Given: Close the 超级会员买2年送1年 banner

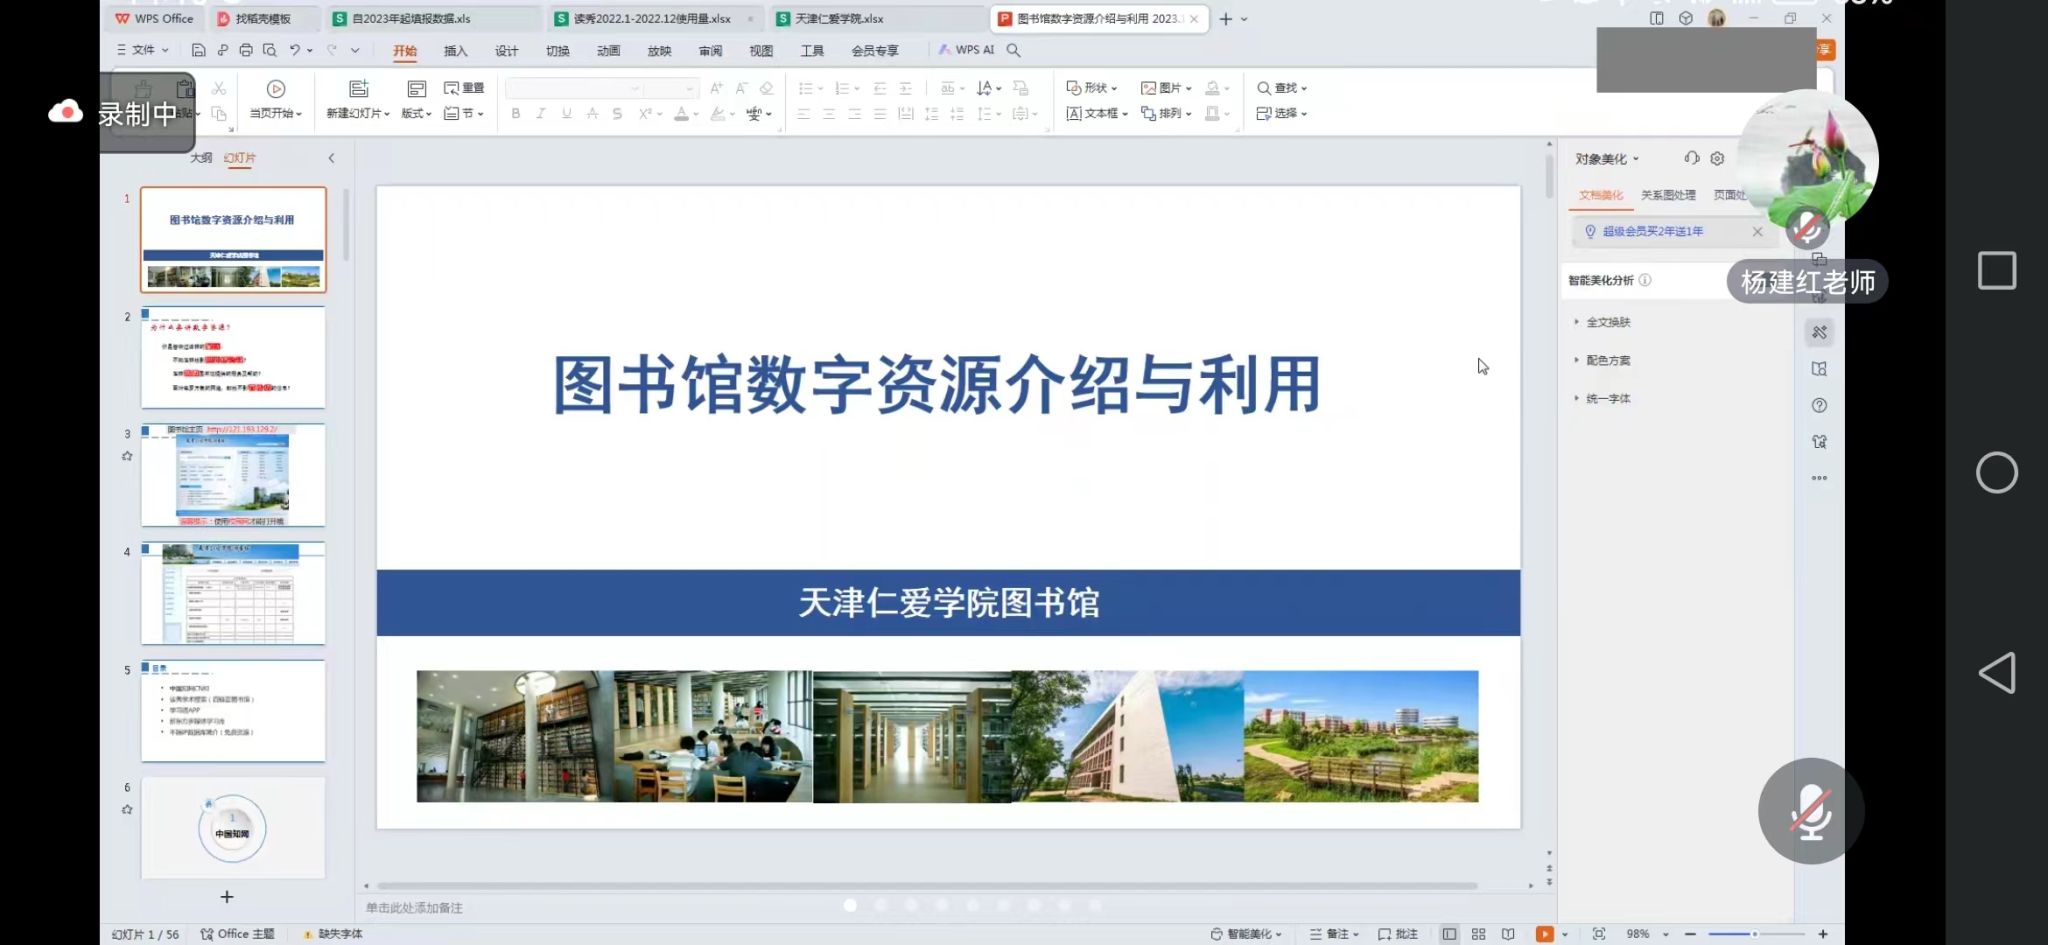Looking at the screenshot, I should click(1758, 231).
